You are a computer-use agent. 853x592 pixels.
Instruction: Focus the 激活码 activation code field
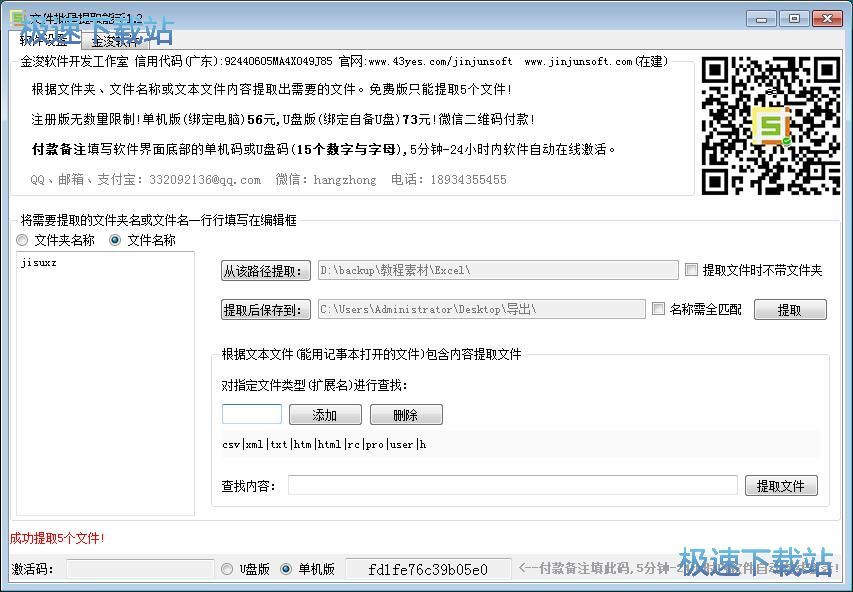[140, 569]
